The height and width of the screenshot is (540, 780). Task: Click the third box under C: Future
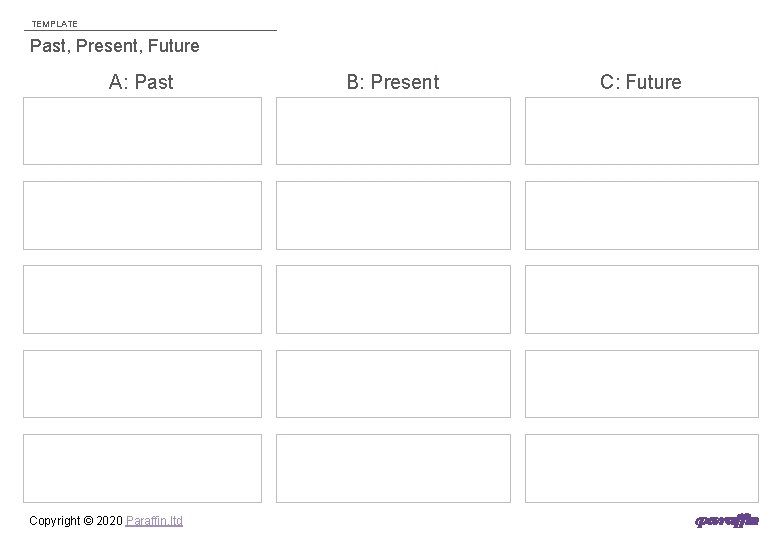tap(642, 299)
